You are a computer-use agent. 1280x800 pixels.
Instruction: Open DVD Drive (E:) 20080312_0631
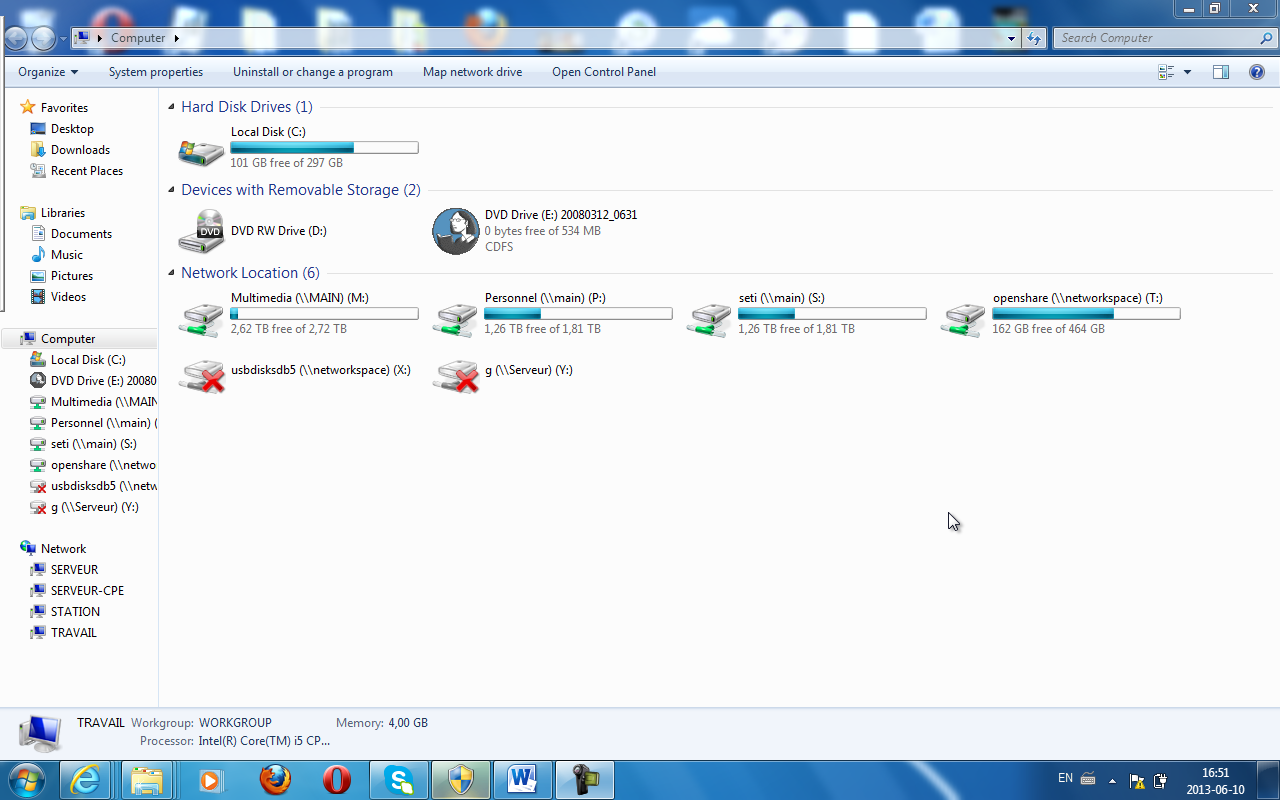[x=456, y=231]
